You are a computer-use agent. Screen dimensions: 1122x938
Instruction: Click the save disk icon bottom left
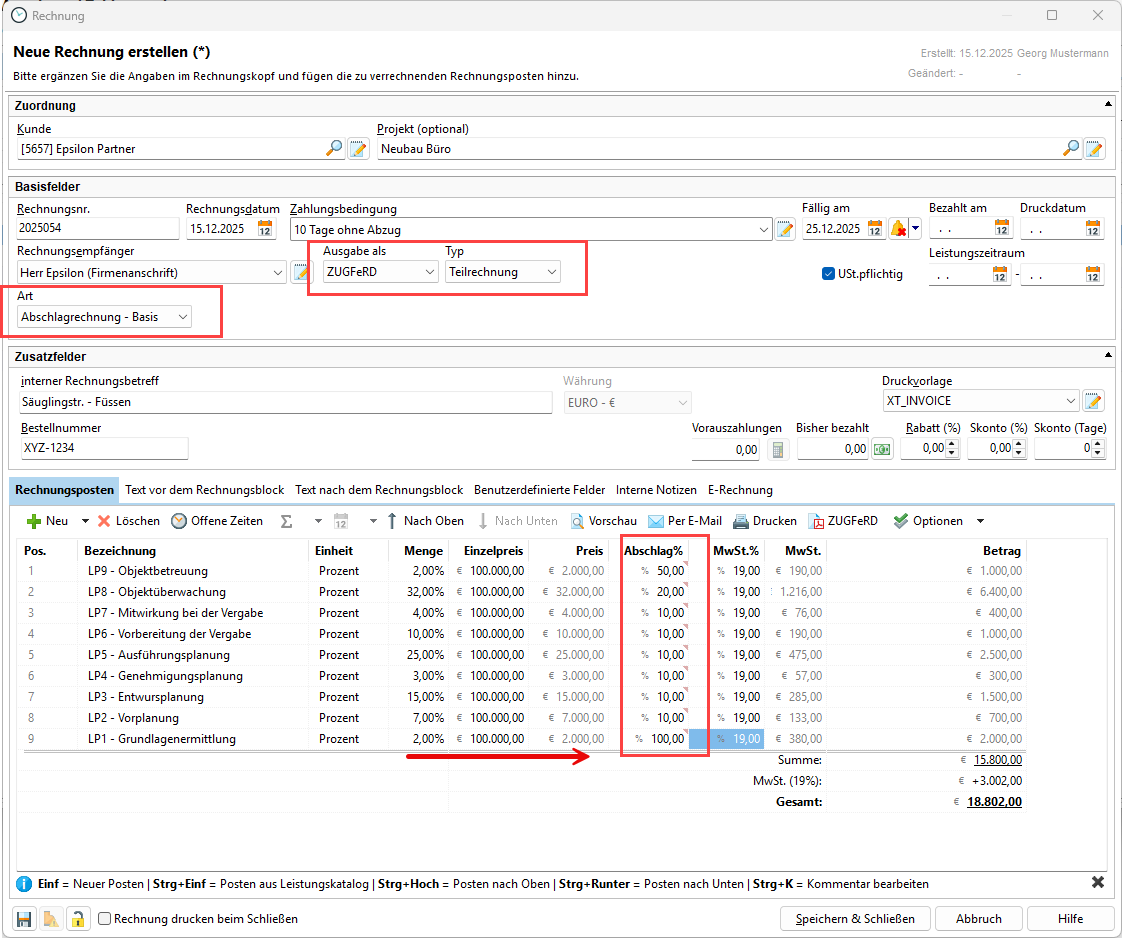click(24, 919)
